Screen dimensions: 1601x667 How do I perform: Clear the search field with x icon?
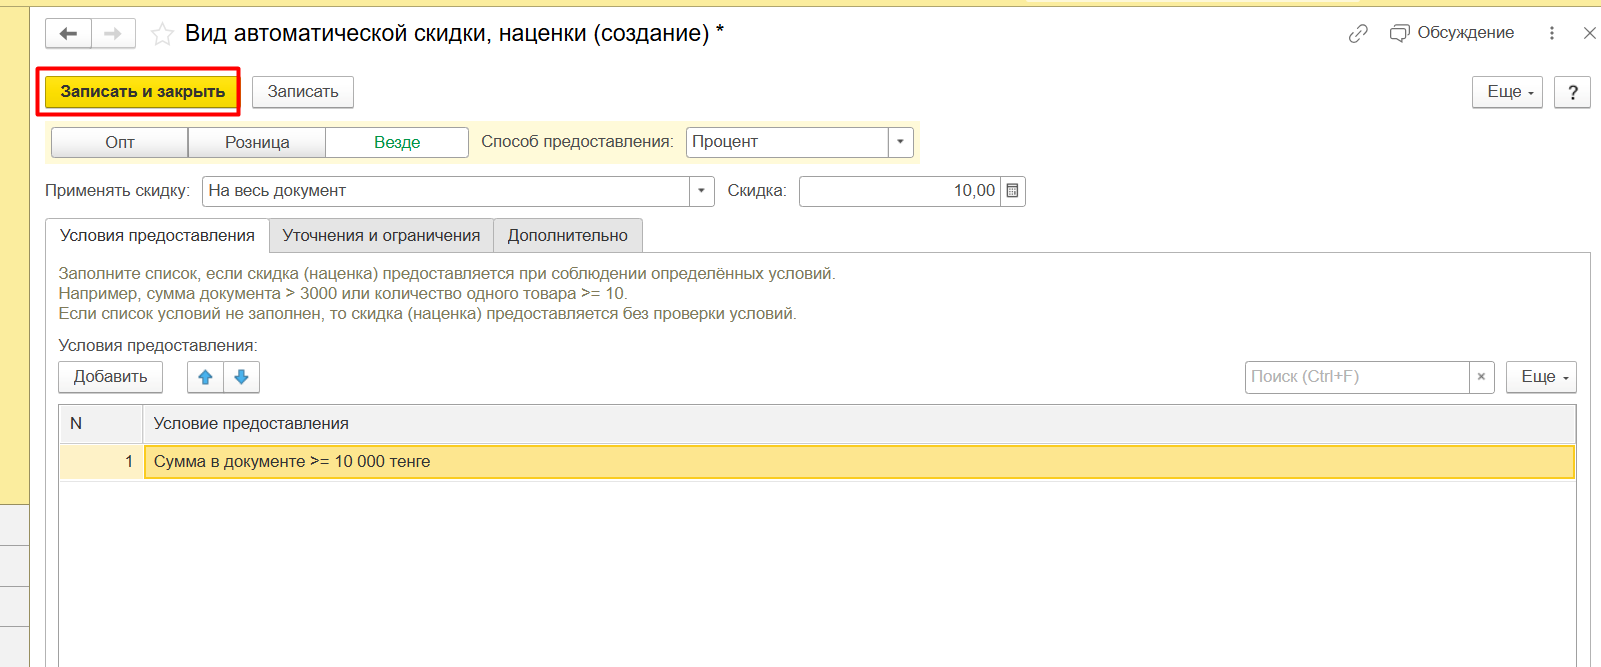pyautogui.click(x=1481, y=377)
